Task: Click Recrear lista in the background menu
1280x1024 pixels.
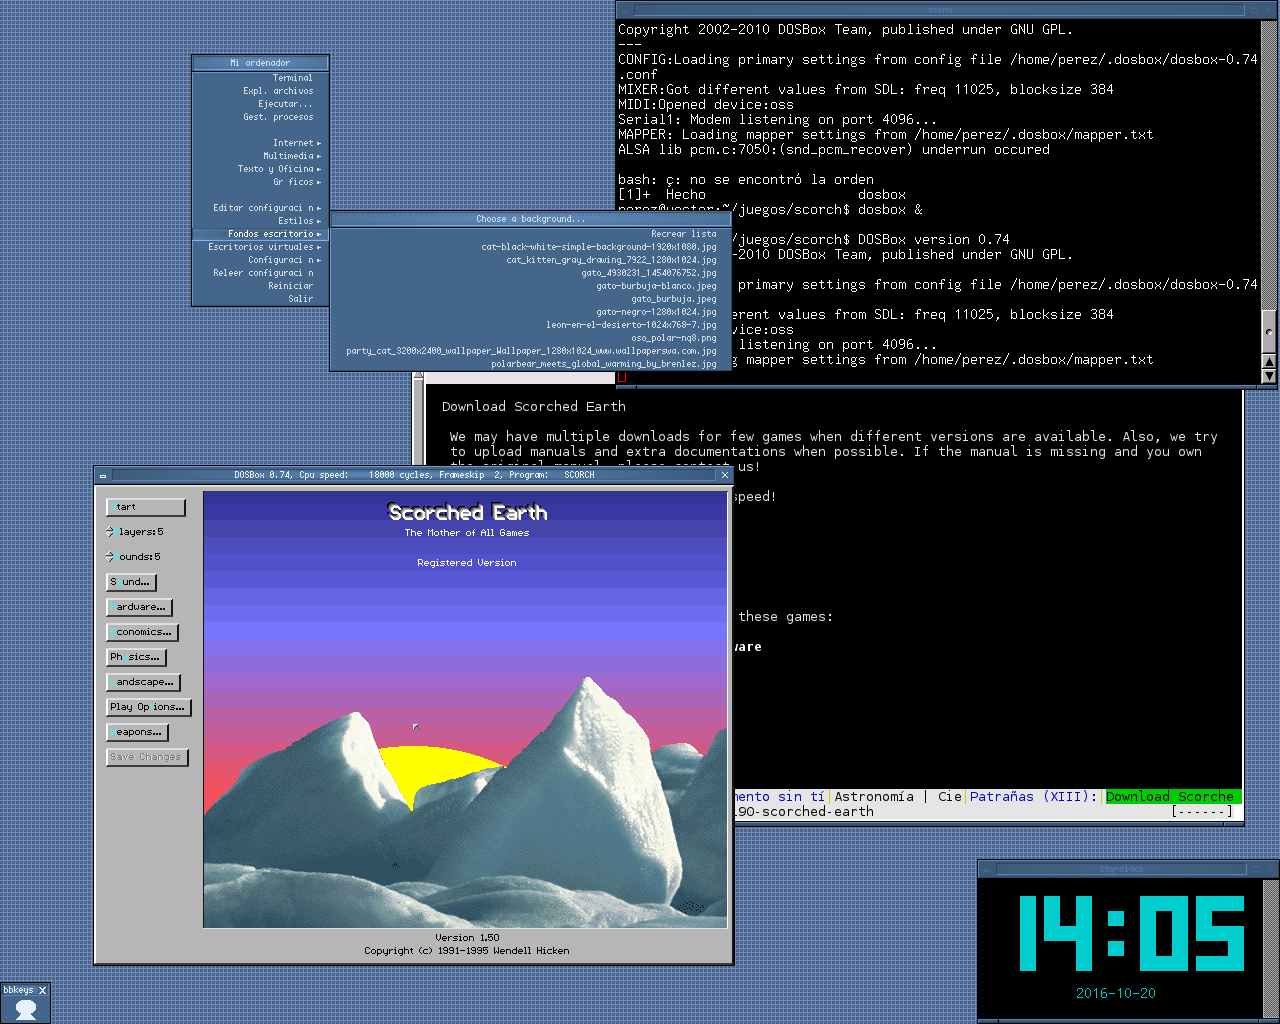Action: click(531, 234)
